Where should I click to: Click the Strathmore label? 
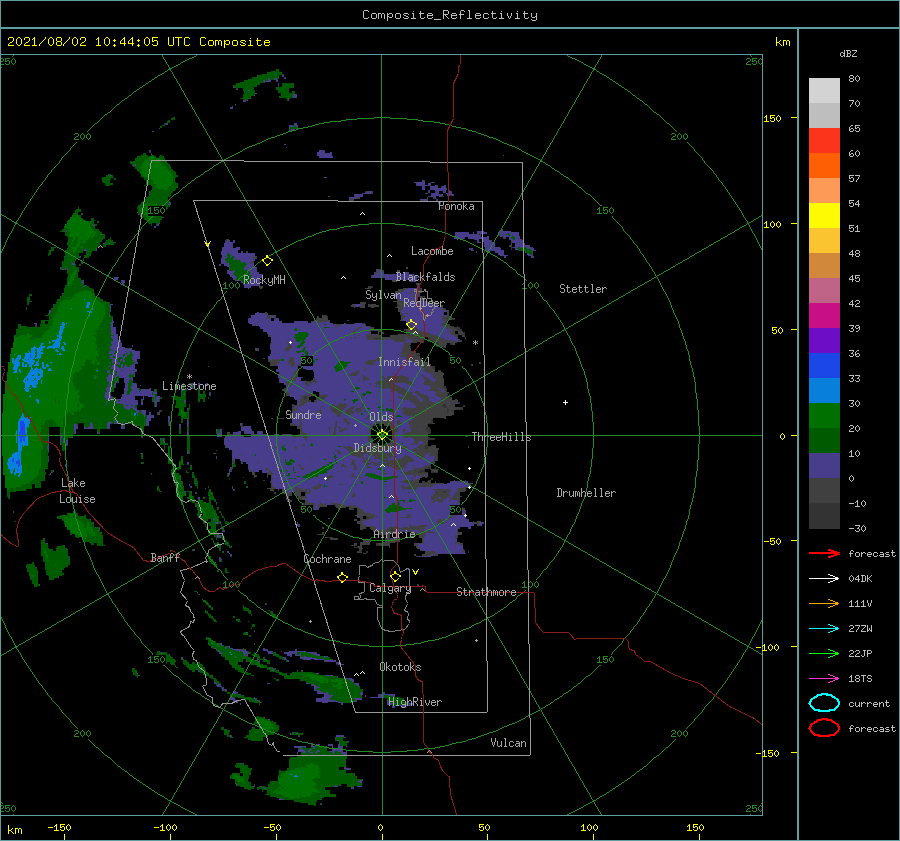click(486, 592)
